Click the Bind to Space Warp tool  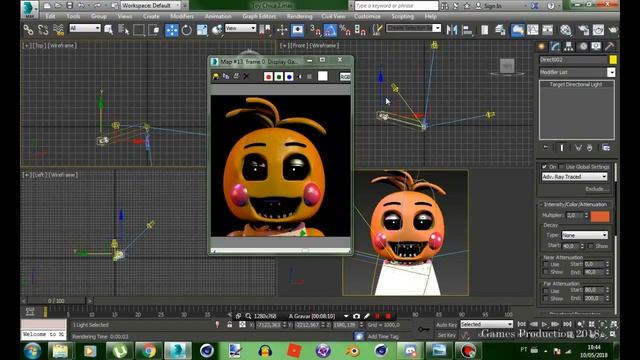58,30
